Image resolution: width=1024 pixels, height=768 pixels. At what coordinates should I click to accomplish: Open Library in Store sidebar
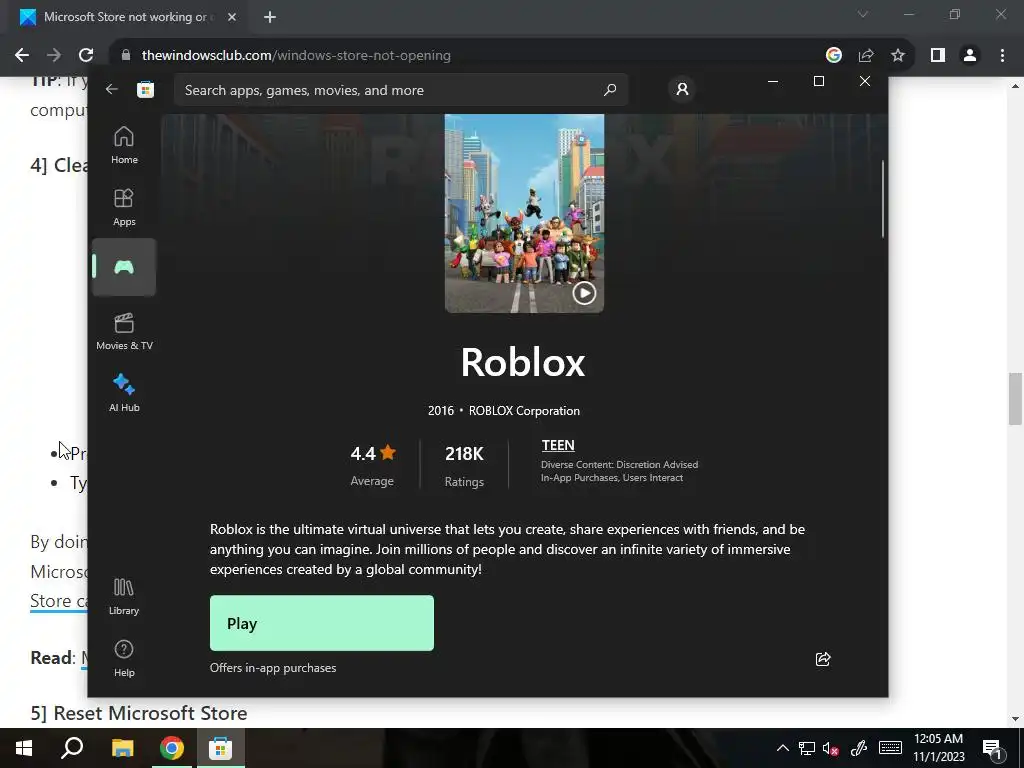pyautogui.click(x=124, y=596)
